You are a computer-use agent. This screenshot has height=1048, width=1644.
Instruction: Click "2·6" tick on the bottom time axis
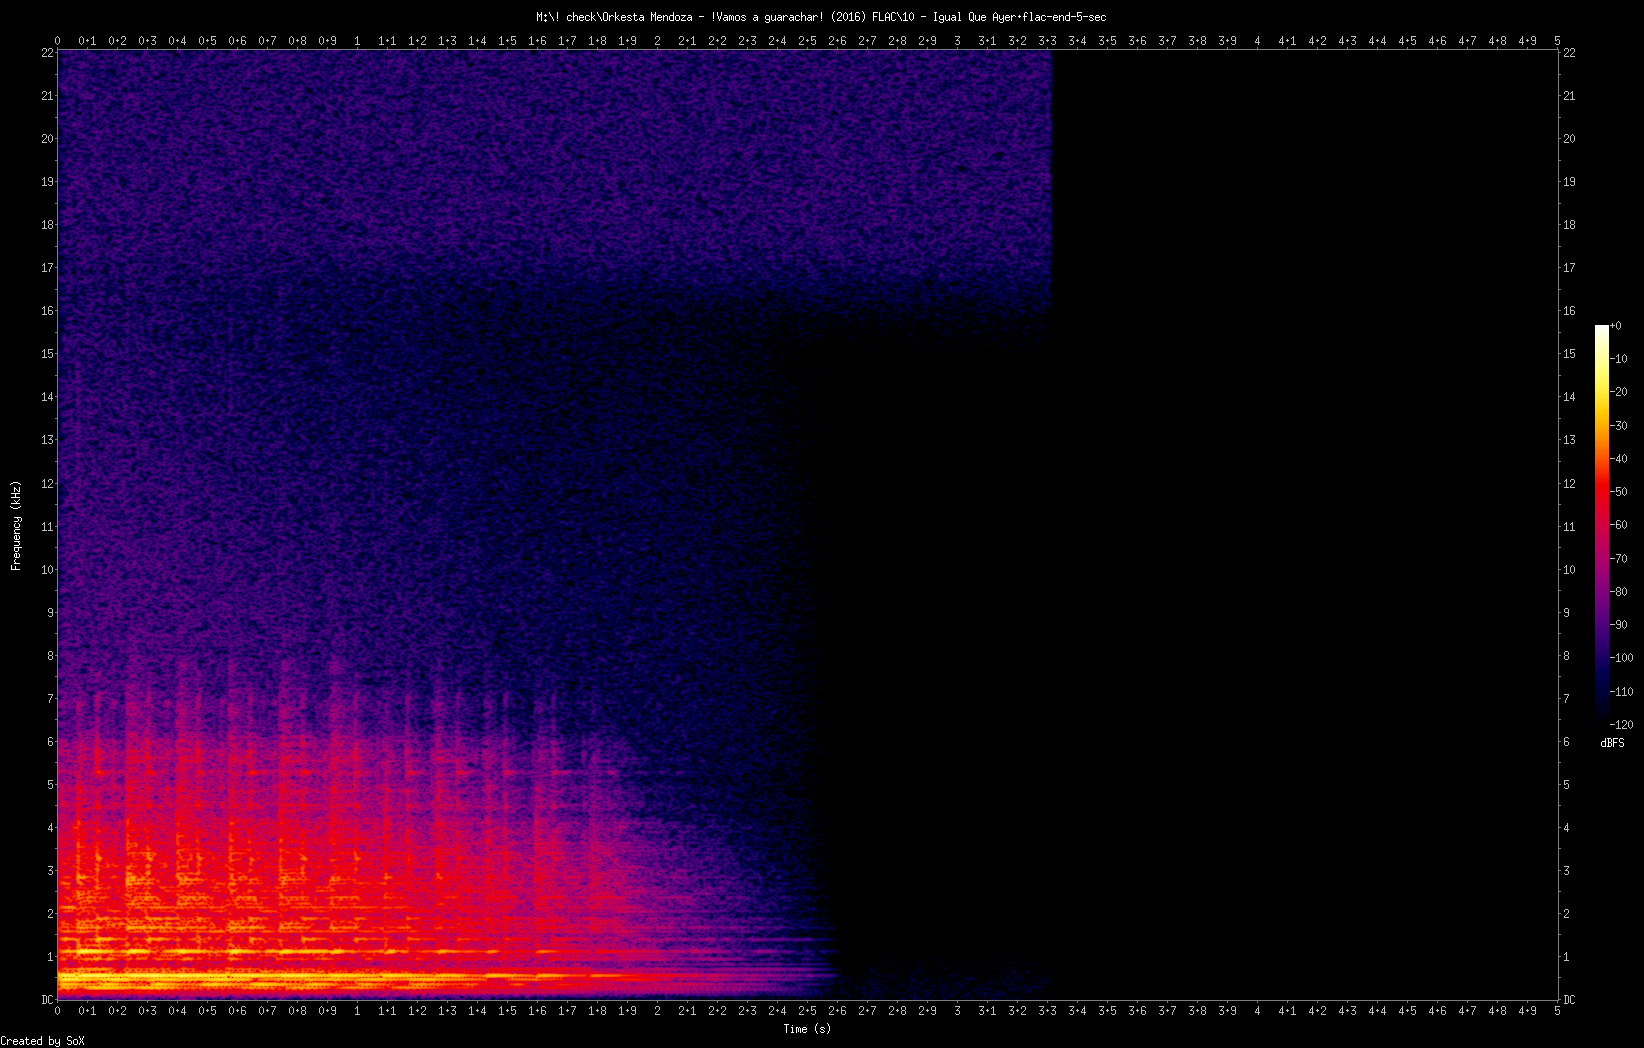(837, 1011)
